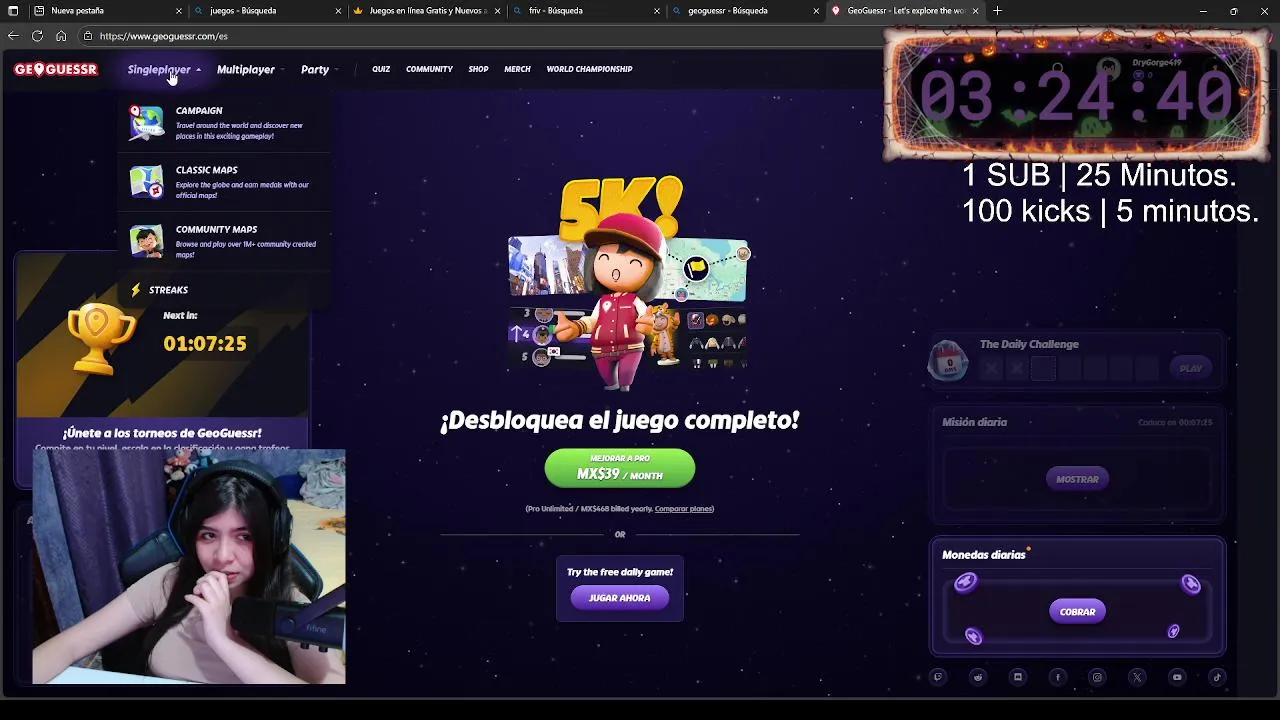
Task: Choose Classic Maps from Singleplayer menu
Action: (x=224, y=182)
